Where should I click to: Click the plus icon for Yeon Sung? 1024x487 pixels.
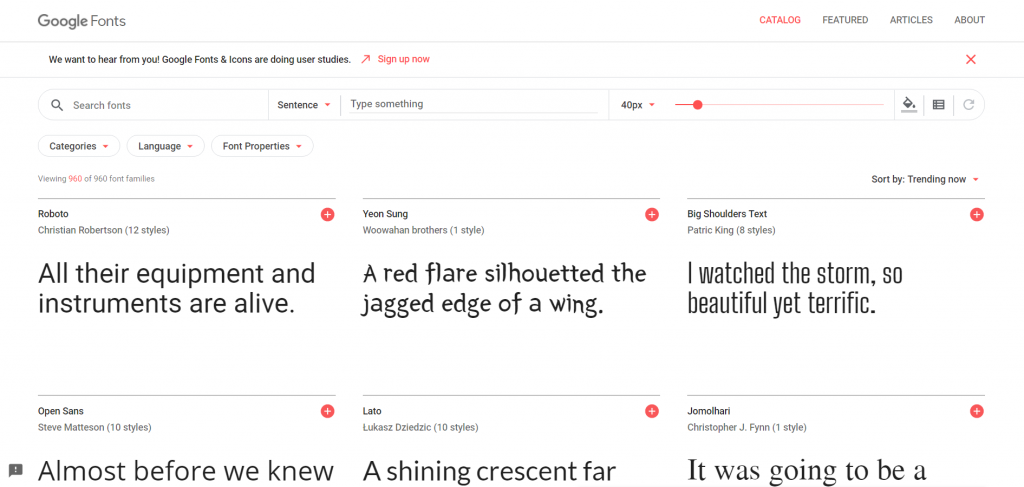tap(652, 215)
